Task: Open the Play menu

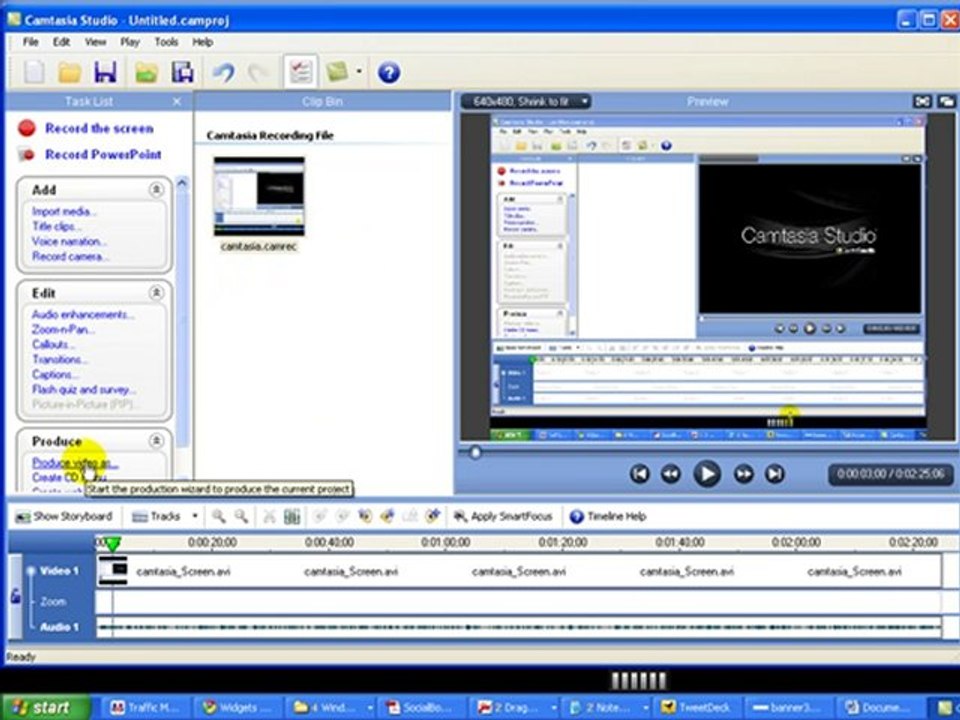Action: [130, 42]
